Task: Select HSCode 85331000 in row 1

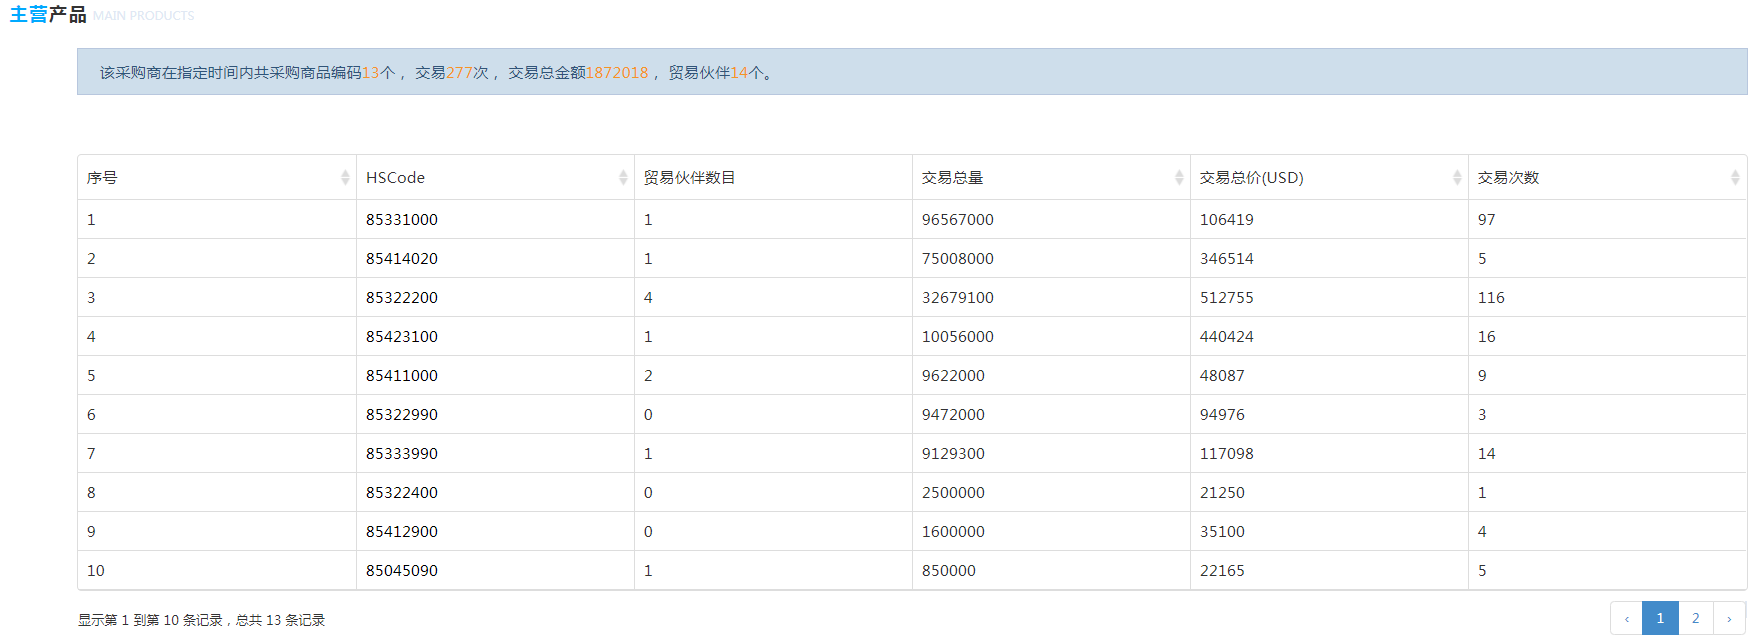Action: (x=401, y=220)
